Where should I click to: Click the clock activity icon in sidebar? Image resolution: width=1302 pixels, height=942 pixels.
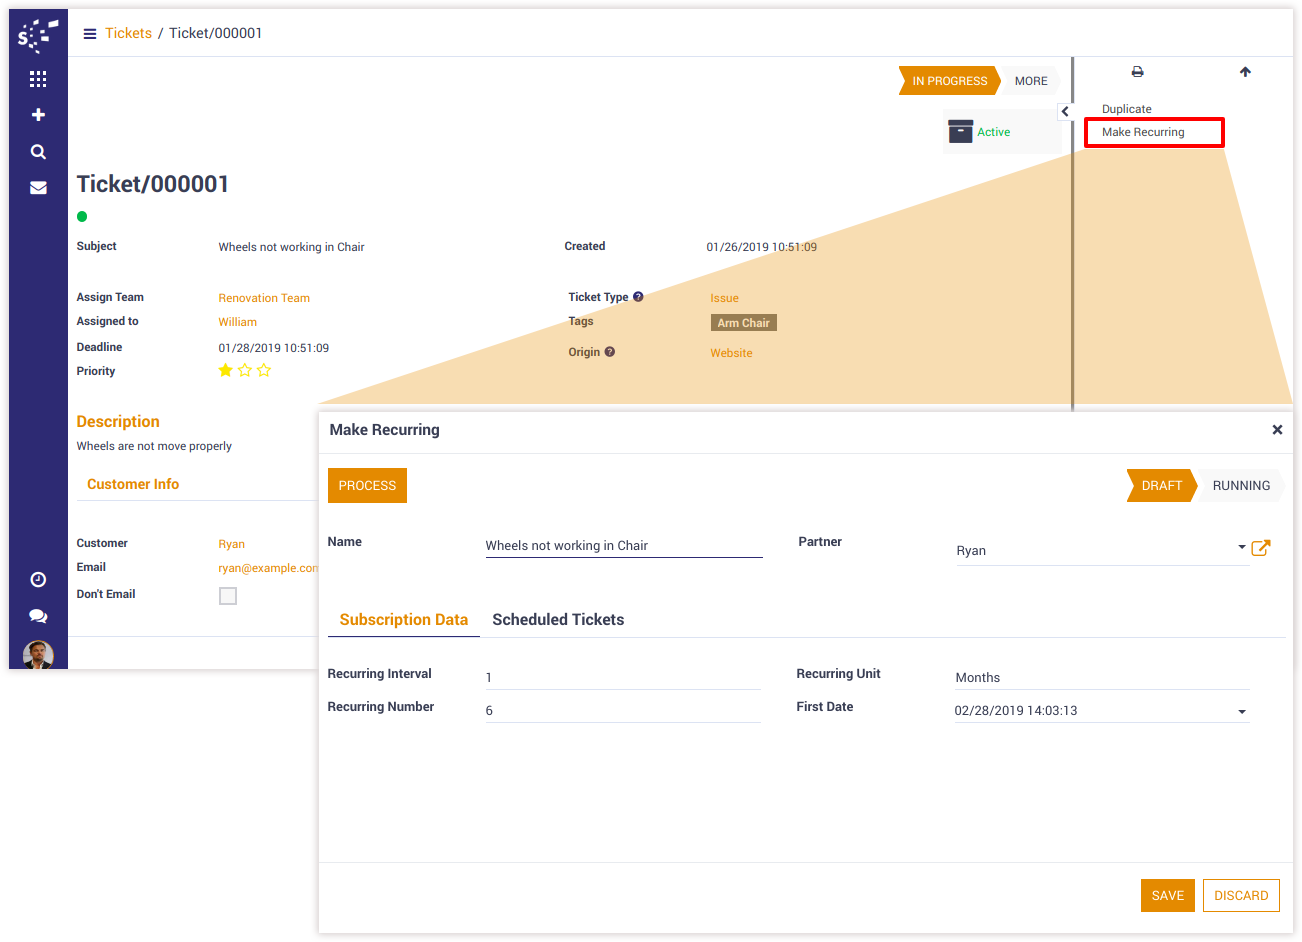38,579
